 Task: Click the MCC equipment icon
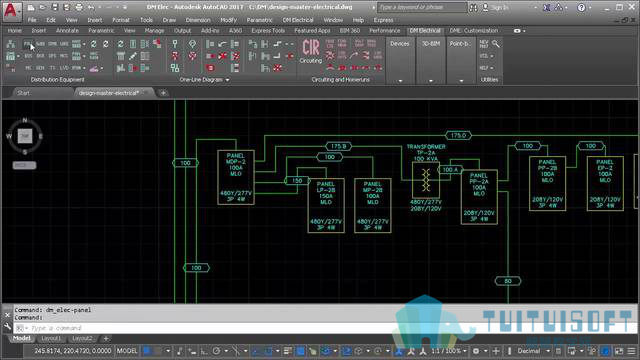(64, 56)
